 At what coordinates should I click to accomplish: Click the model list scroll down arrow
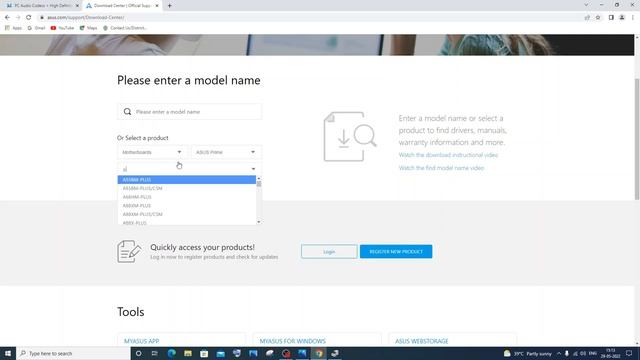(259, 222)
